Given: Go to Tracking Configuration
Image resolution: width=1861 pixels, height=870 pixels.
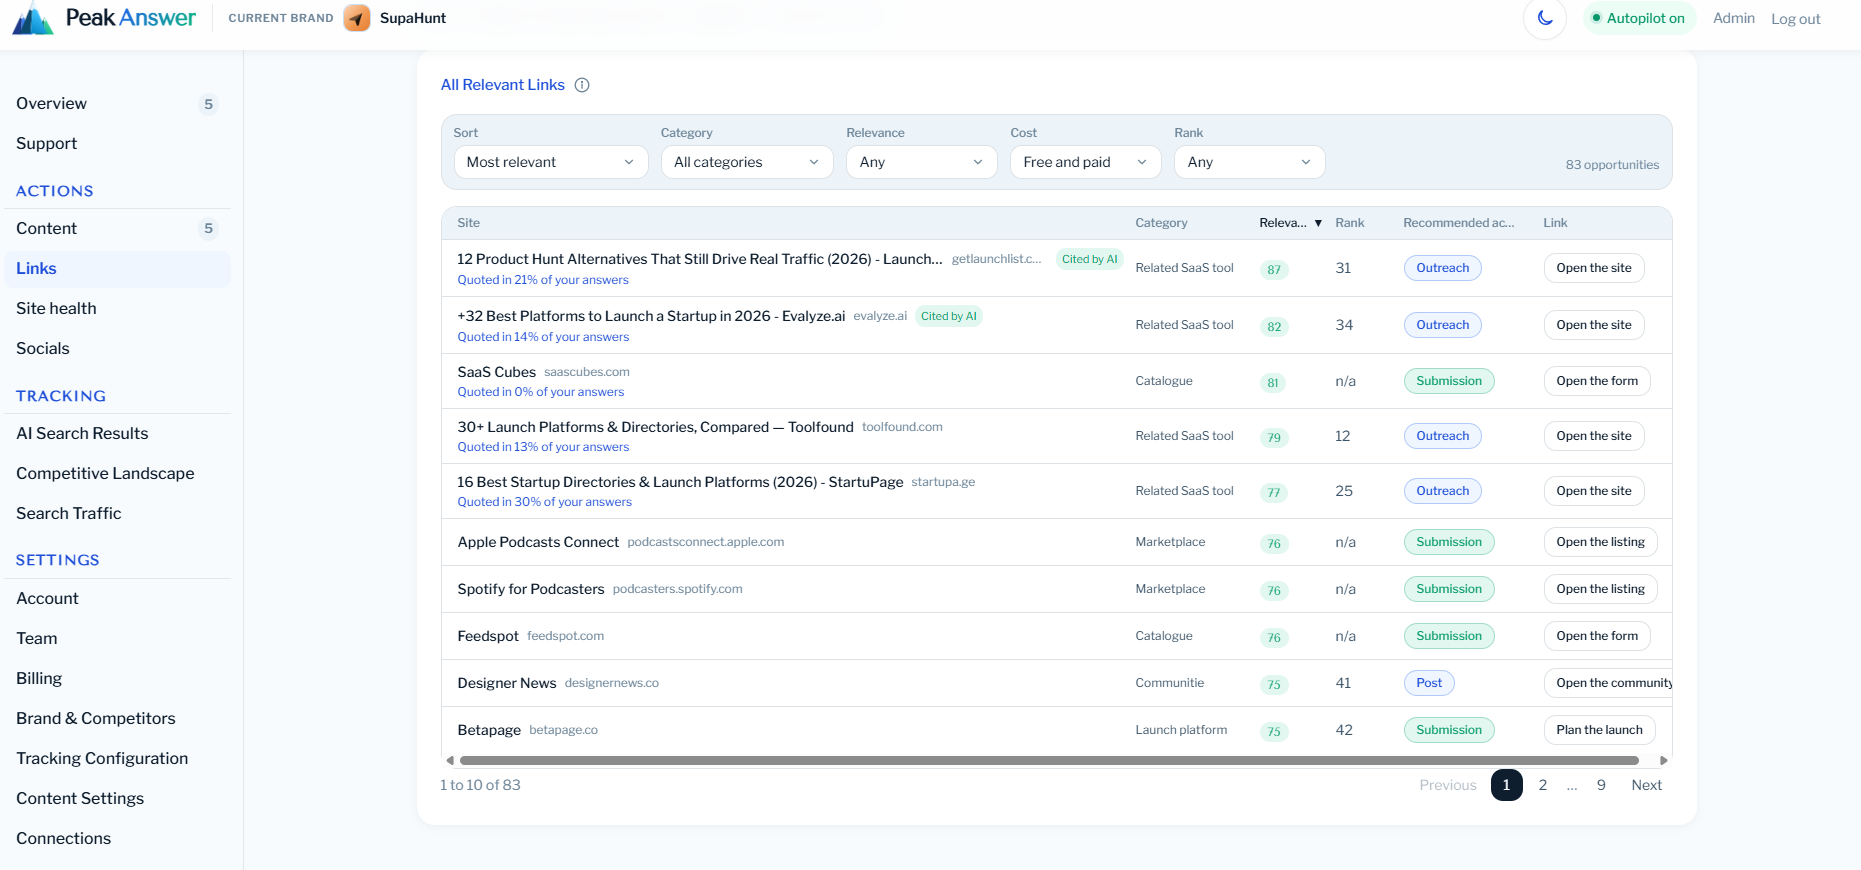Looking at the screenshot, I should (118, 759).
